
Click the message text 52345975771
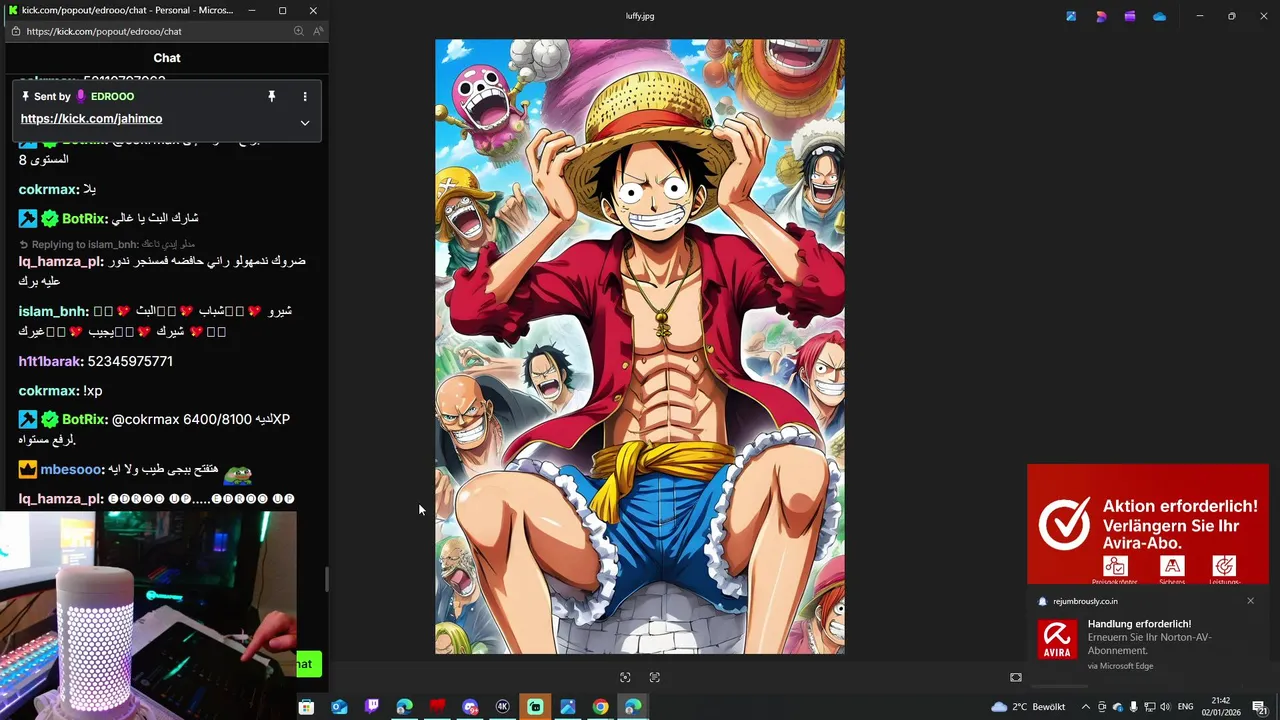pos(130,361)
